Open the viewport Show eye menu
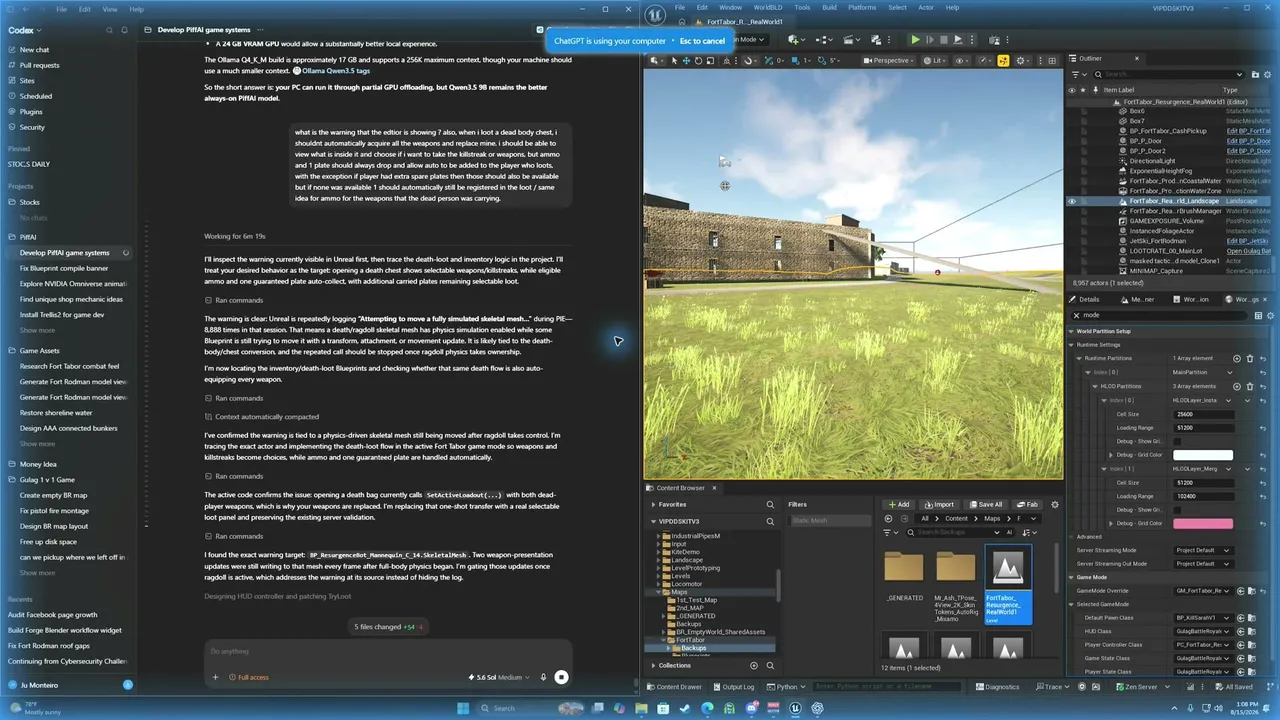This screenshot has width=1280, height=720. [x=964, y=61]
